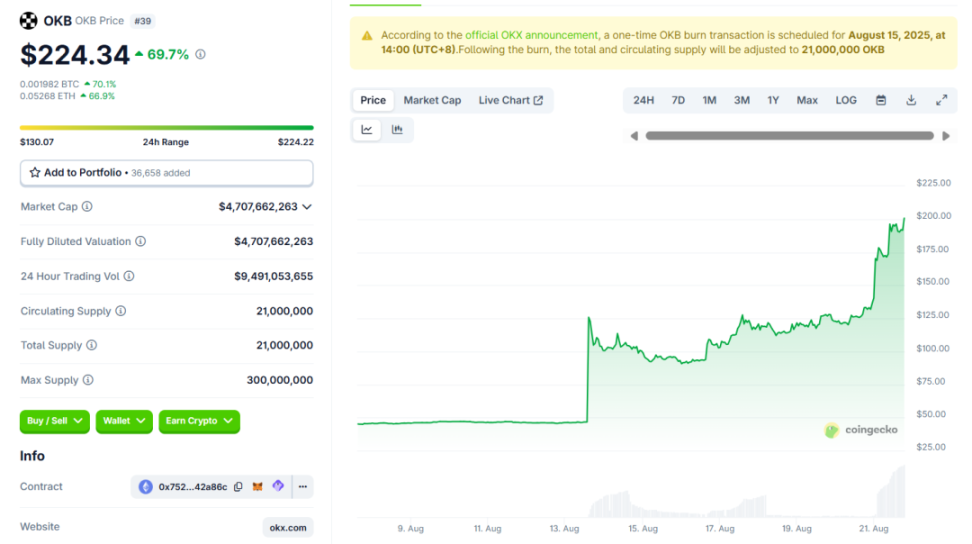Viewport: 972px width, 544px height.
Task: Copy the contract address icon
Action: click(x=238, y=487)
